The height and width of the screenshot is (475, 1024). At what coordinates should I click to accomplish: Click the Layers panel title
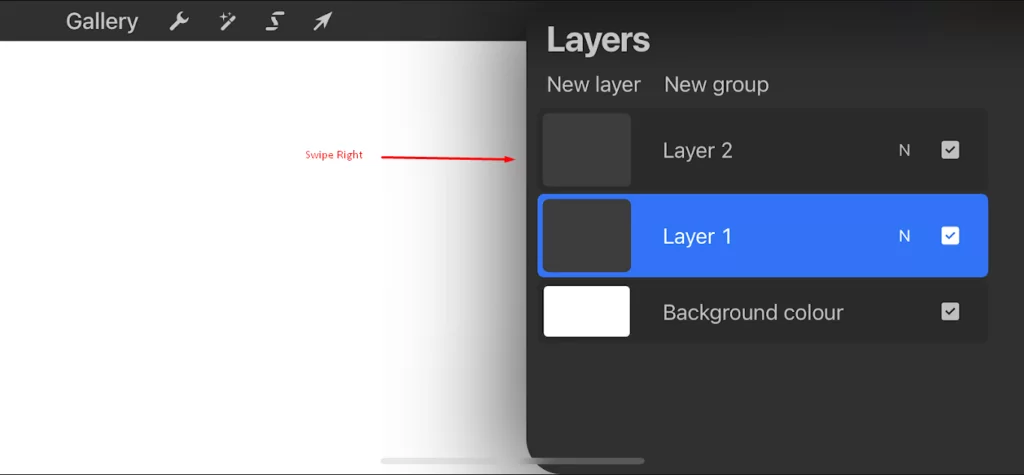[x=598, y=41]
